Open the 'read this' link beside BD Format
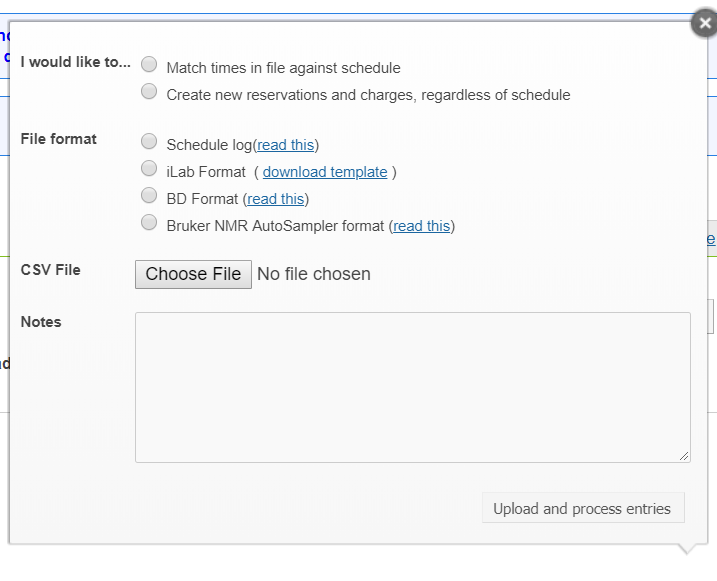 click(275, 199)
